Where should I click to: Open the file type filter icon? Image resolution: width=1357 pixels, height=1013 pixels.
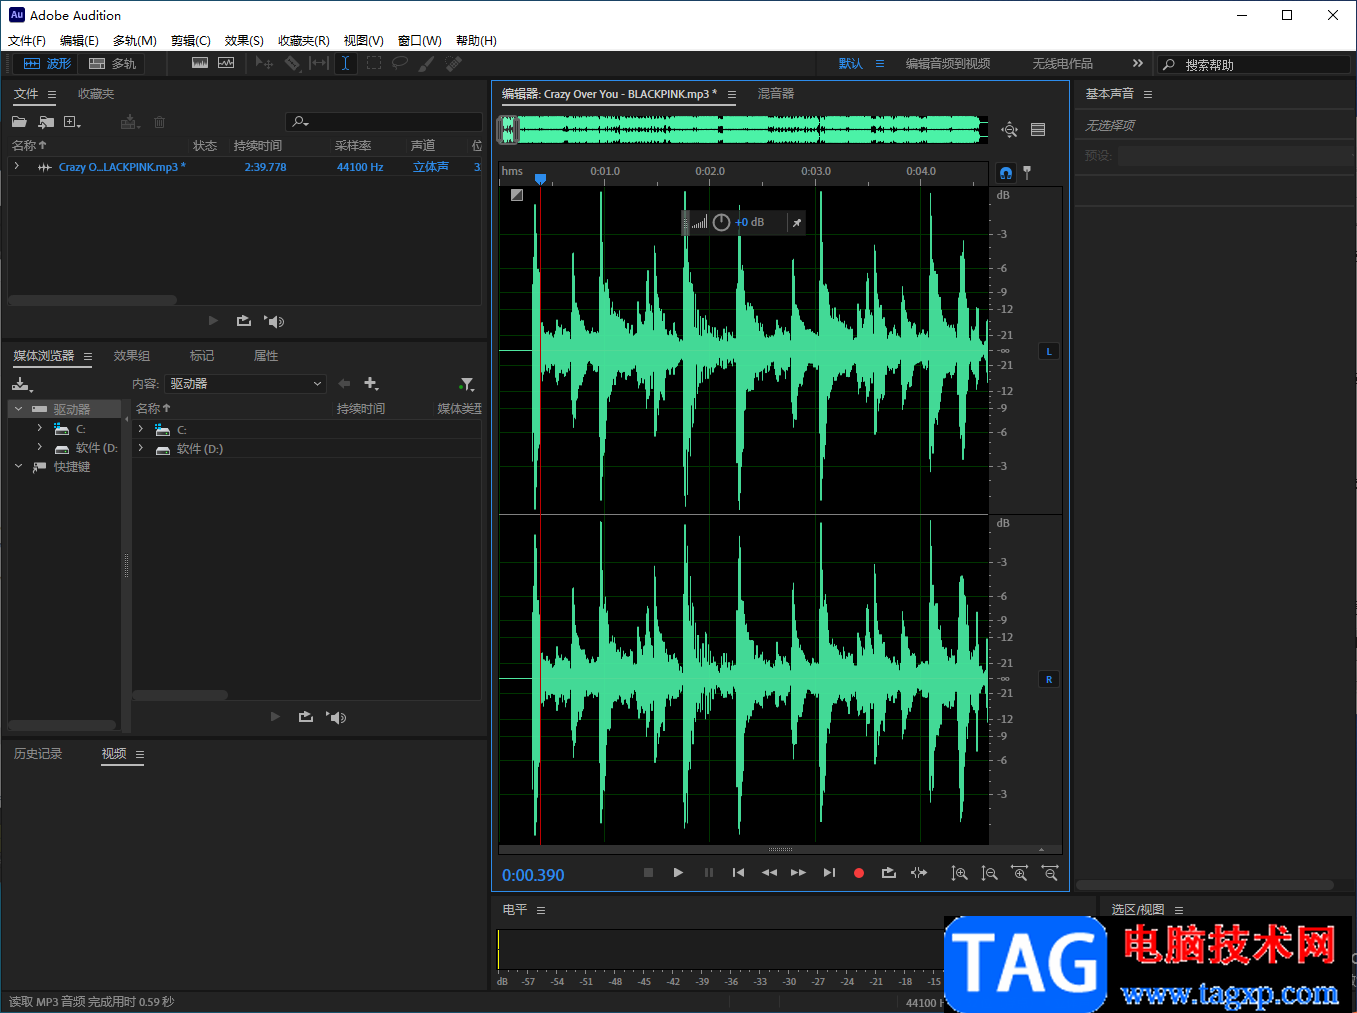tap(467, 384)
